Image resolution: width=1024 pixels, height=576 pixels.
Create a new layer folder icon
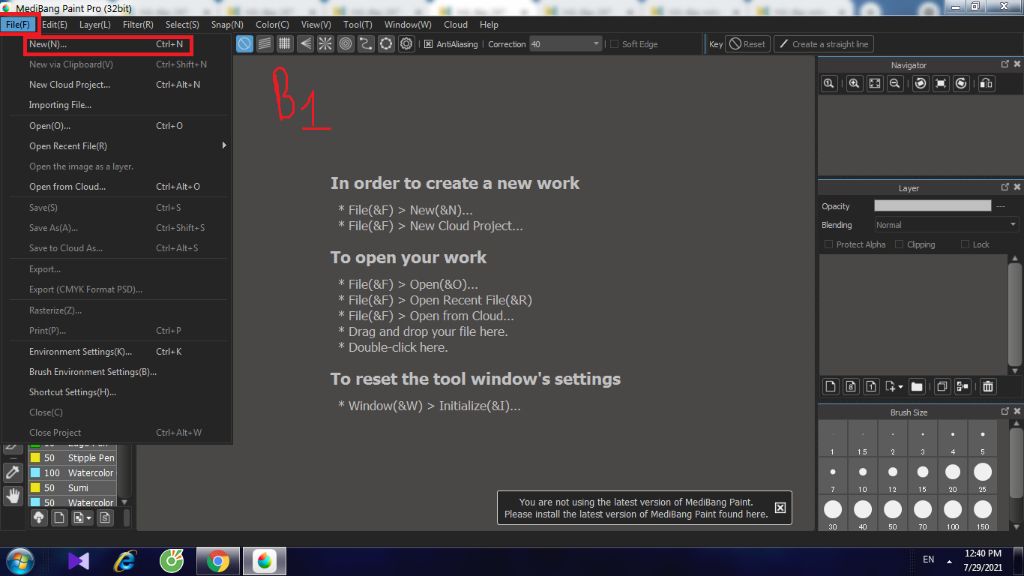pos(917,387)
